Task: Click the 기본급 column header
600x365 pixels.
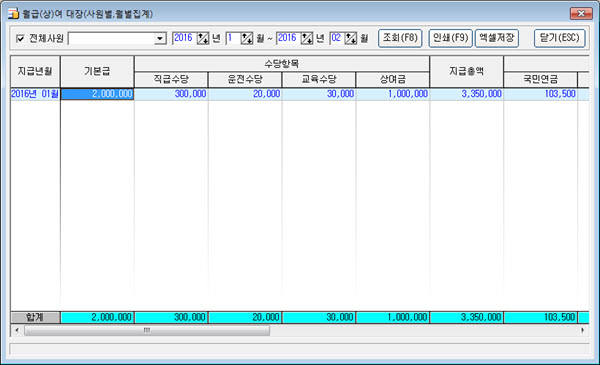Action: click(97, 72)
